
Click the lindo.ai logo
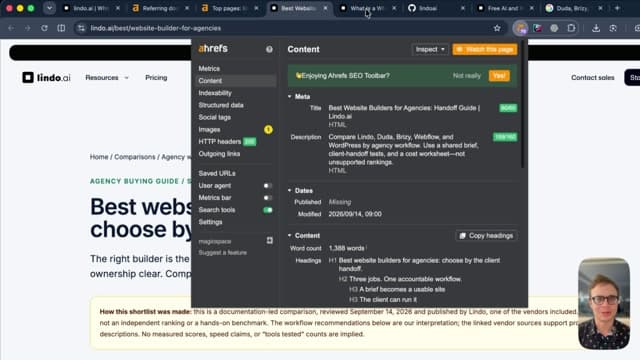[x=46, y=78]
